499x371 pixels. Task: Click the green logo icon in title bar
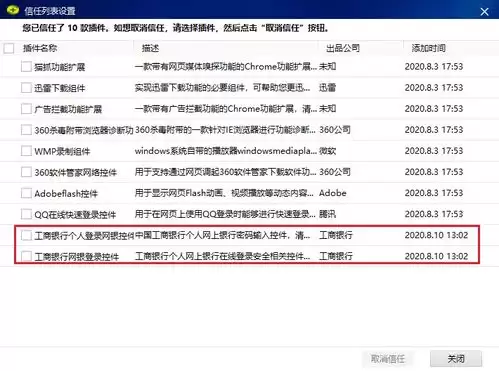coord(13,10)
